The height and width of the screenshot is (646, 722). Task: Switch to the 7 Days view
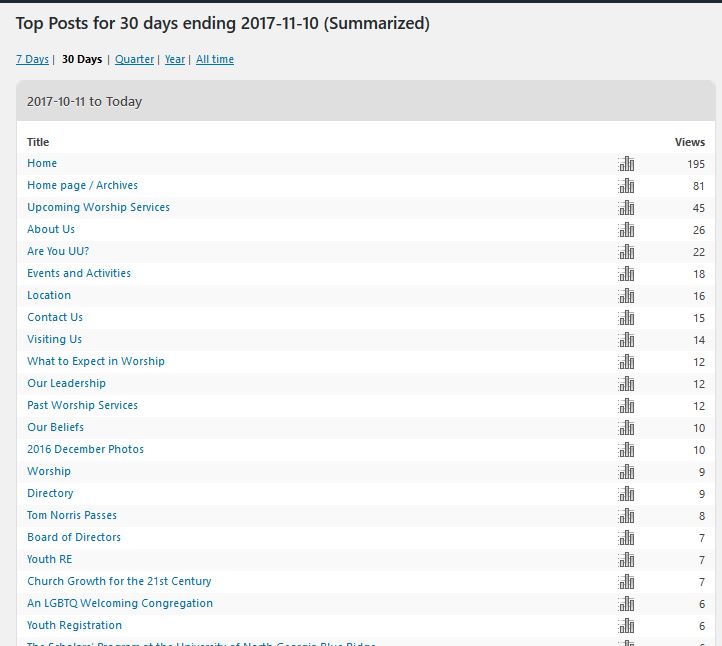coord(32,59)
